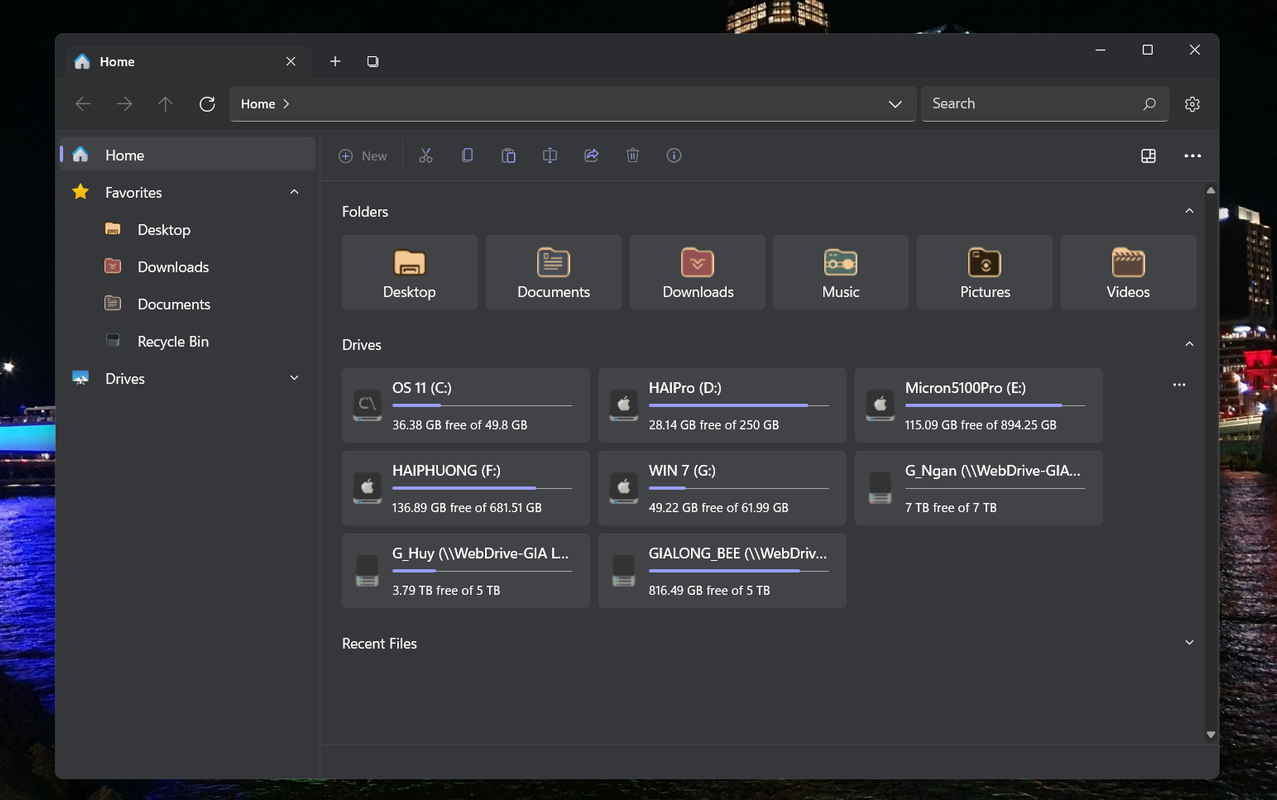Click the Copy icon in toolbar
The image size is (1277, 800).
tap(467, 156)
